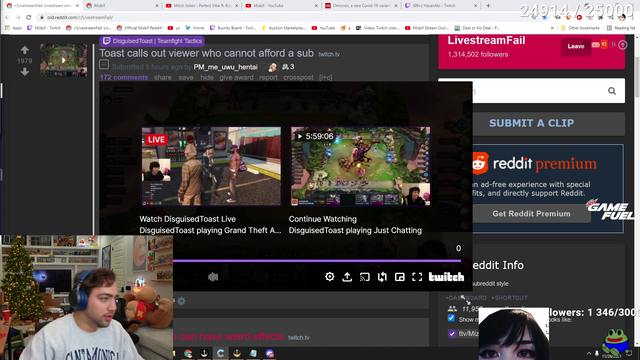Image resolution: width=640 pixels, height=360 pixels.
Task: Click the +SHORTCUT link
Action: pyautogui.click(x=509, y=298)
